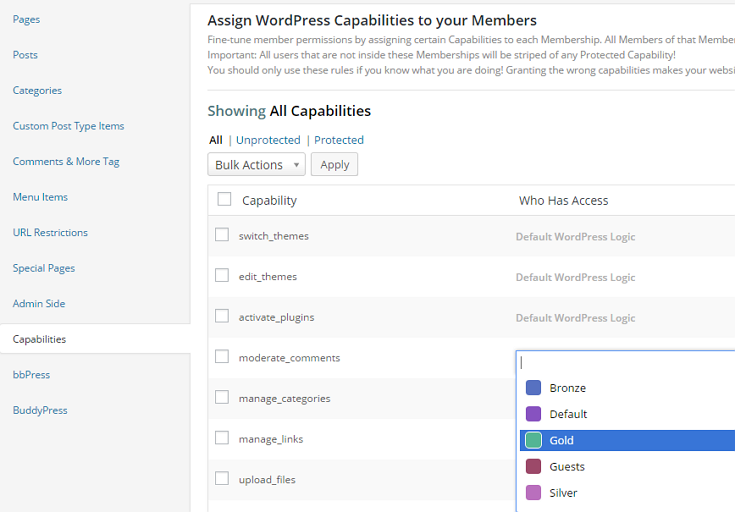
Task: Click the maroon Guests color swatch
Action: (x=533, y=467)
